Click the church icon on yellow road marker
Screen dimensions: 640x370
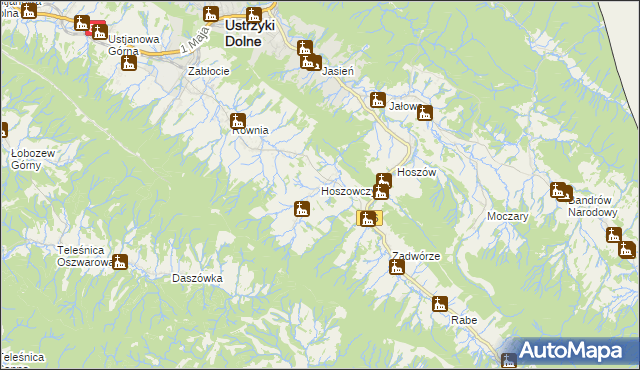(368, 219)
